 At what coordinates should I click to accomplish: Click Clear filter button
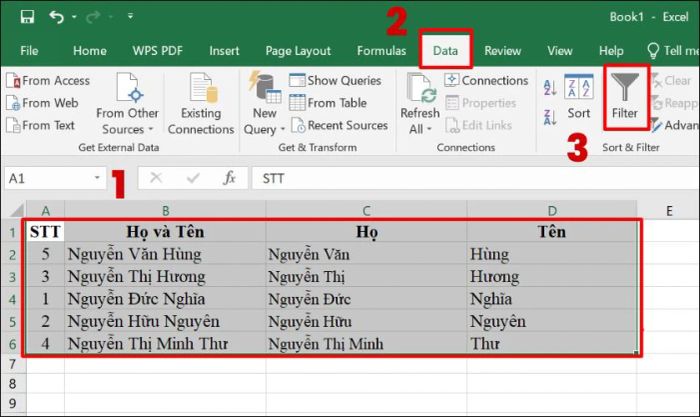tap(671, 81)
